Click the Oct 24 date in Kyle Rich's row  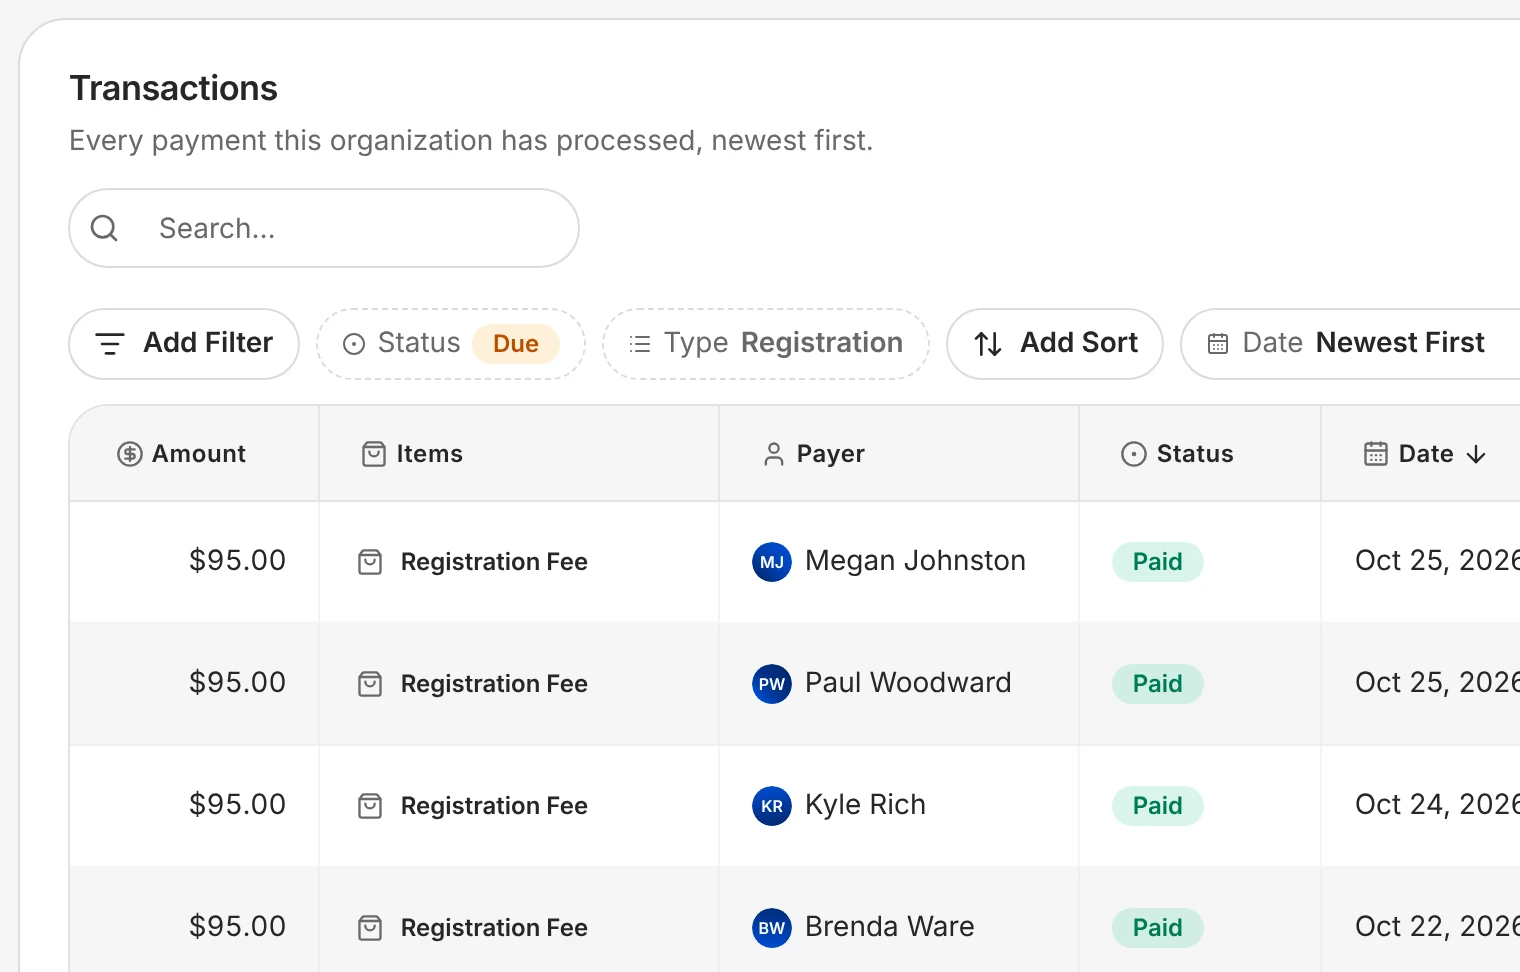click(1437, 805)
